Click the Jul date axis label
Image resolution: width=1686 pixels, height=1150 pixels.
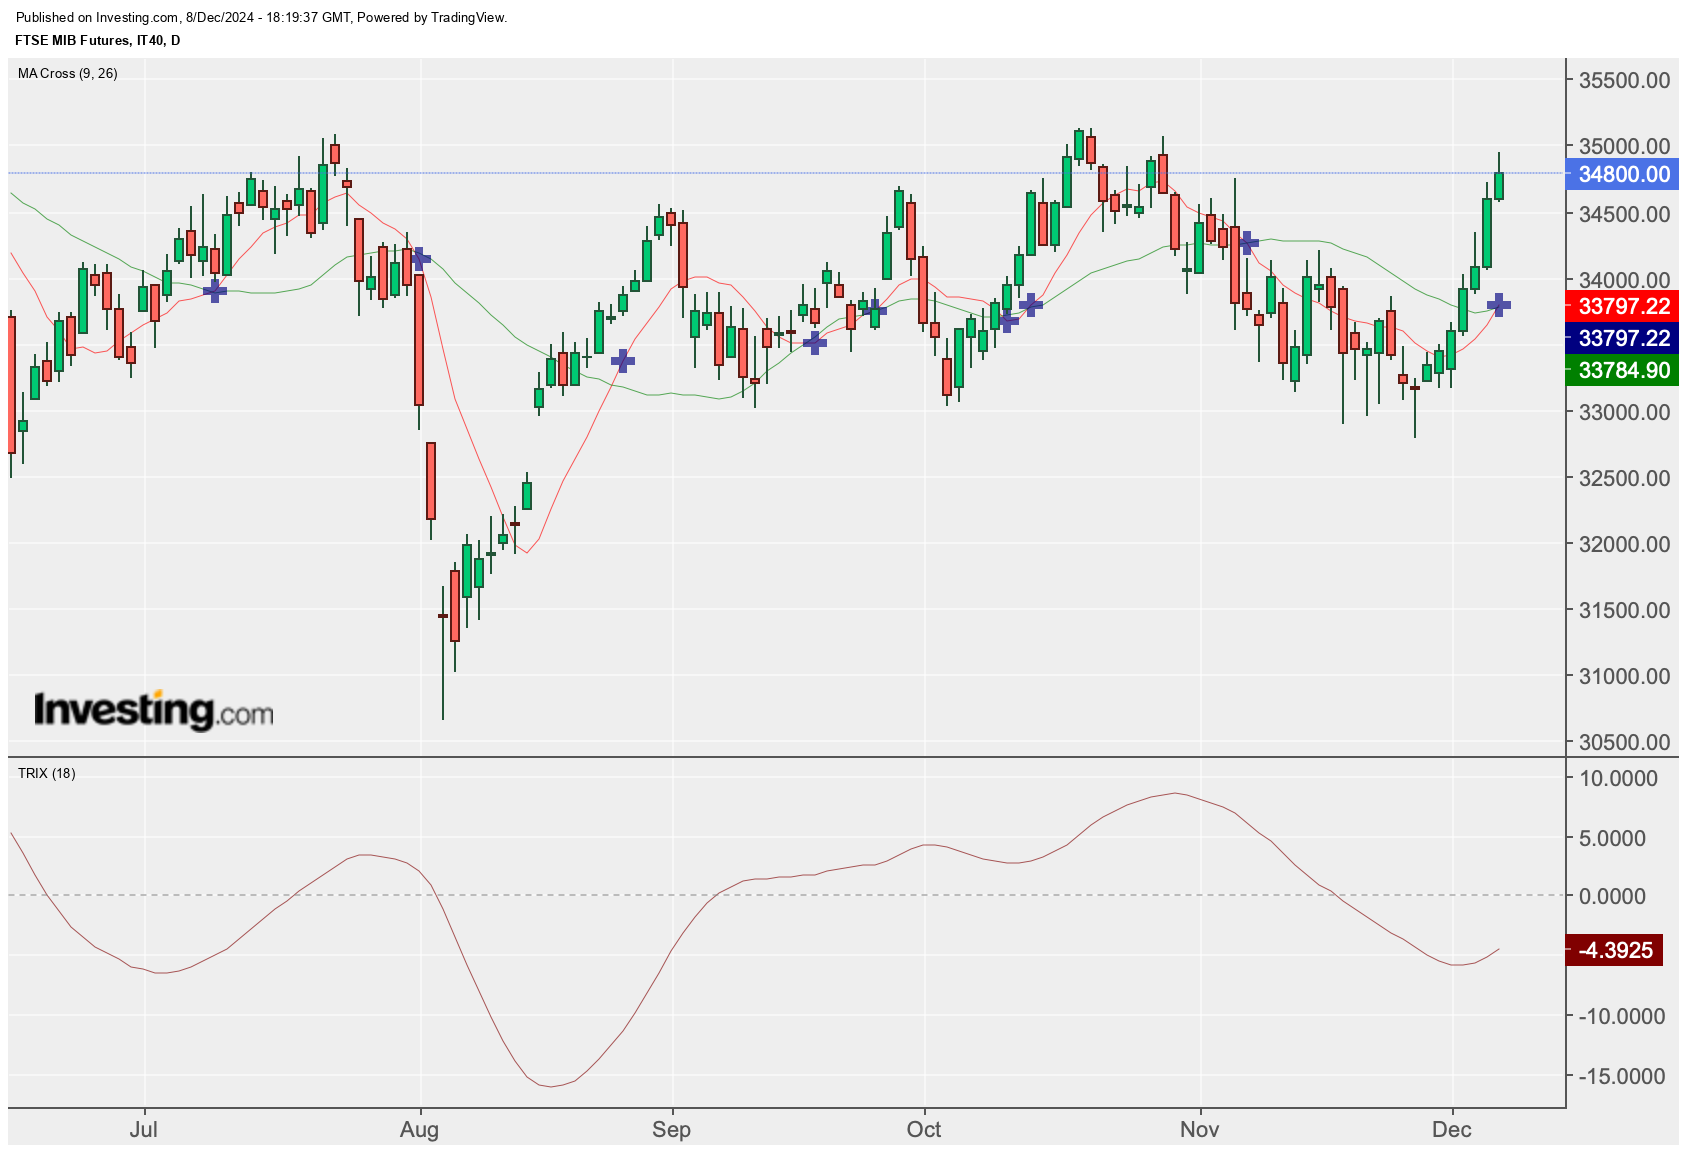coord(144,1130)
